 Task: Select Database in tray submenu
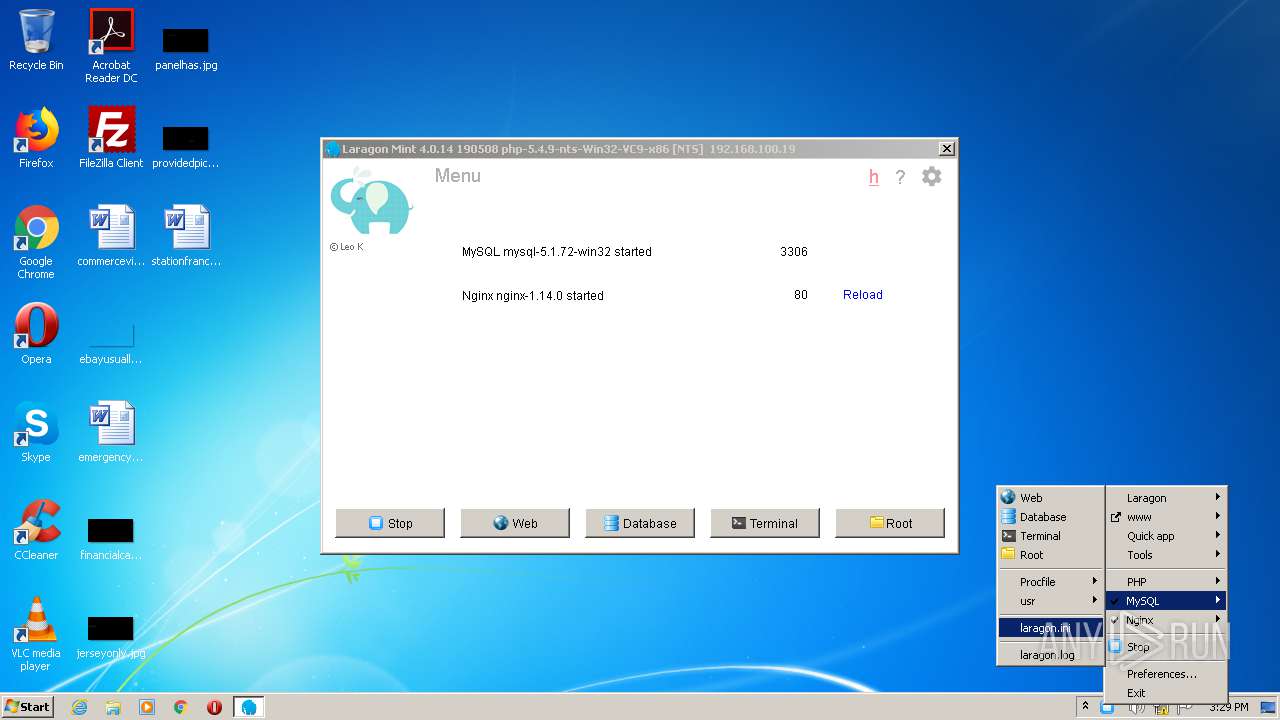(x=1050, y=517)
